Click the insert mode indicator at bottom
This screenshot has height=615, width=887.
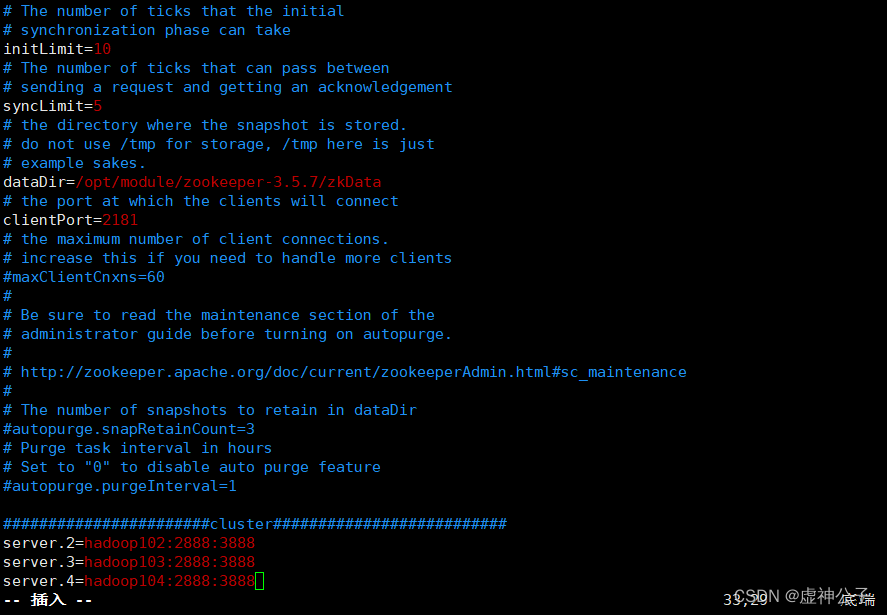[x=48, y=600]
